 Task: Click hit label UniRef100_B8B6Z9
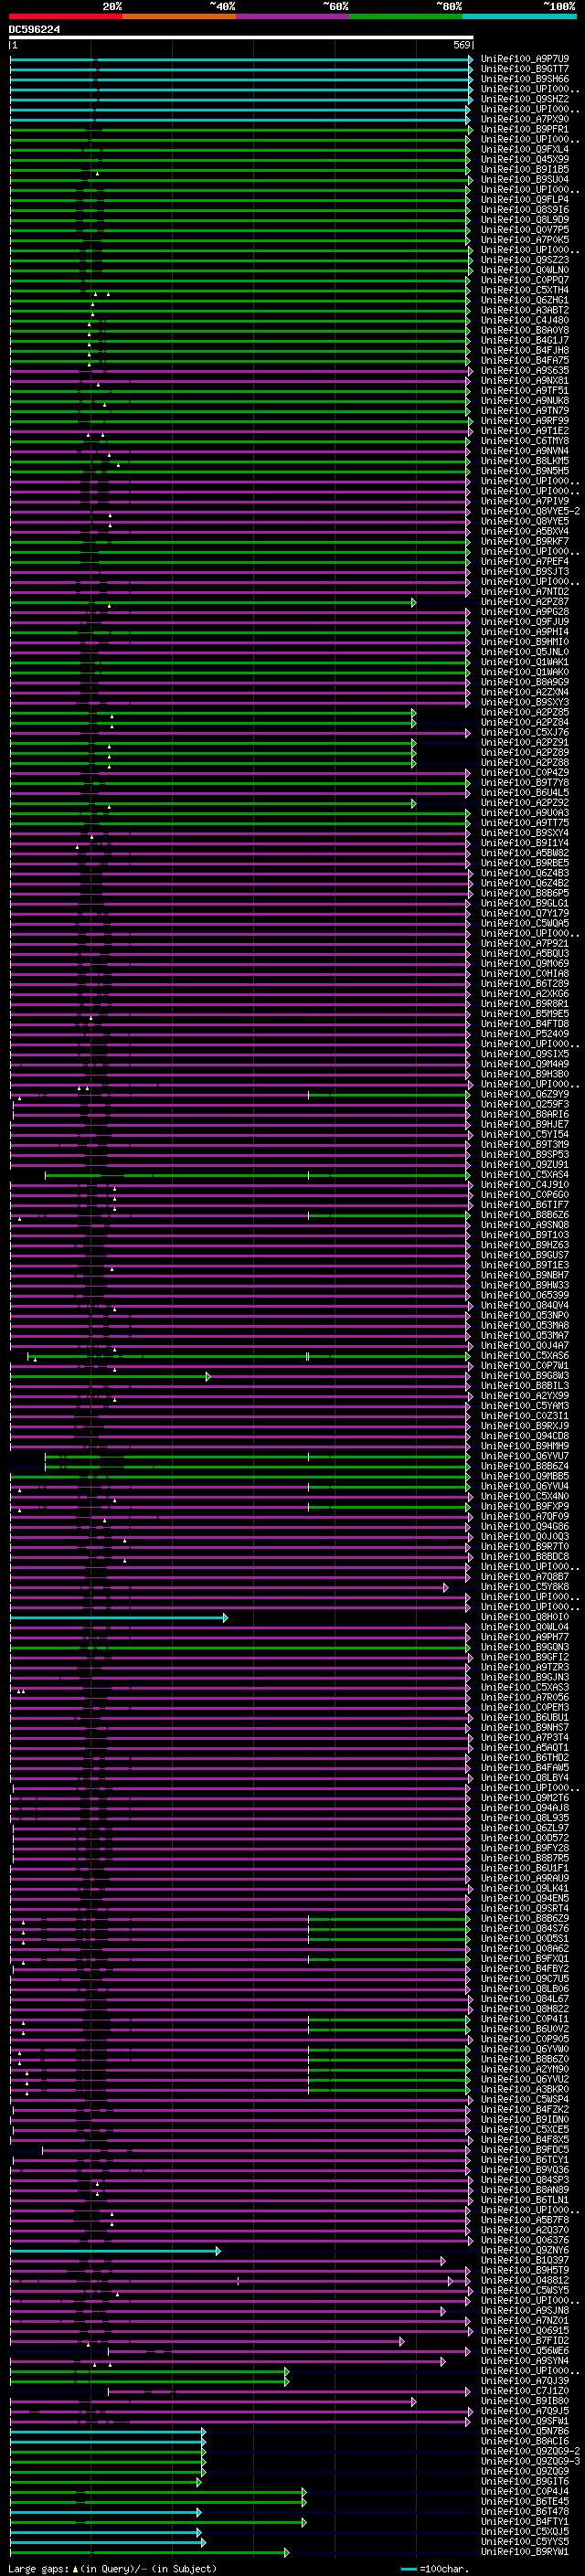pyautogui.click(x=525, y=1918)
